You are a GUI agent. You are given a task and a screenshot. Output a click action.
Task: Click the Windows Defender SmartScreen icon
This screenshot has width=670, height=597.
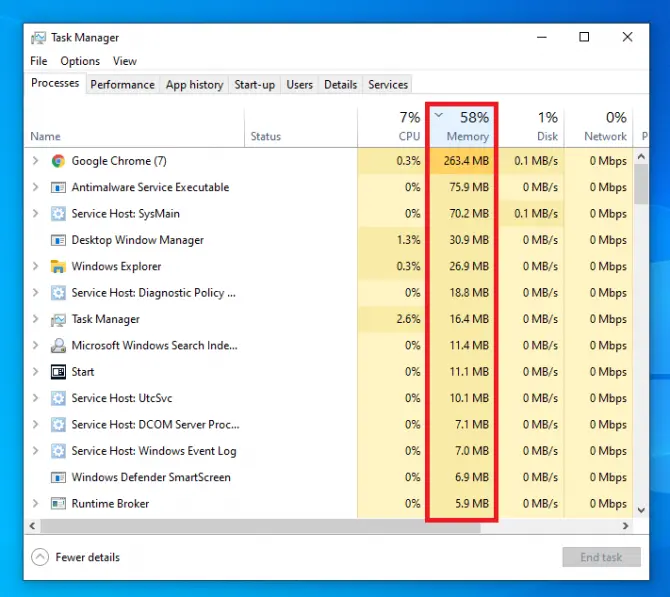point(58,477)
